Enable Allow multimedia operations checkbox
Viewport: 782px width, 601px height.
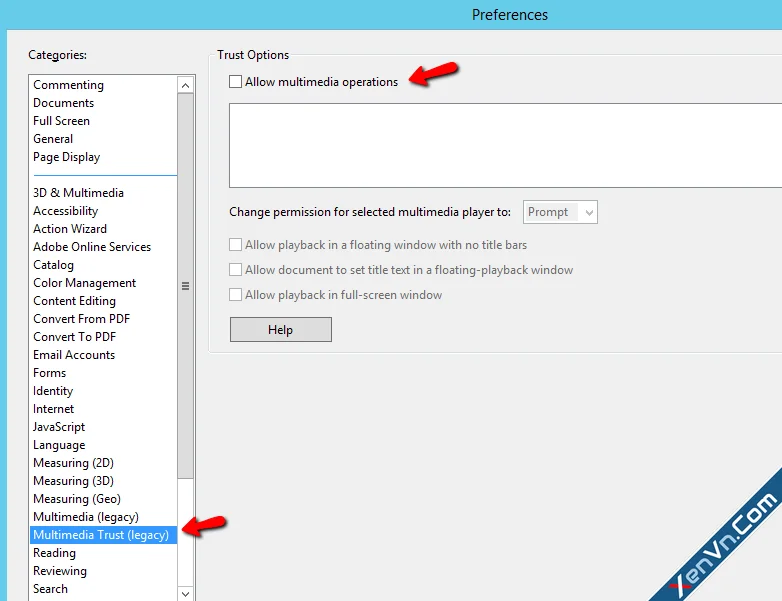[235, 81]
